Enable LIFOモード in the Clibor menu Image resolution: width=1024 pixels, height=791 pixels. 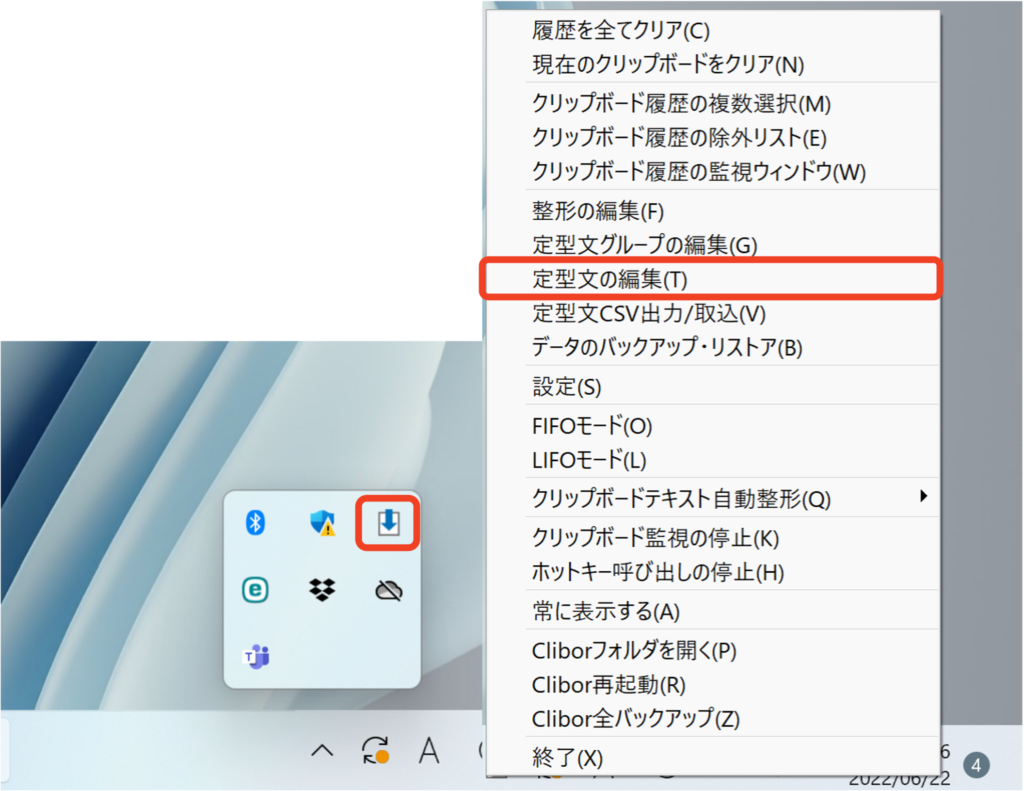(589, 460)
